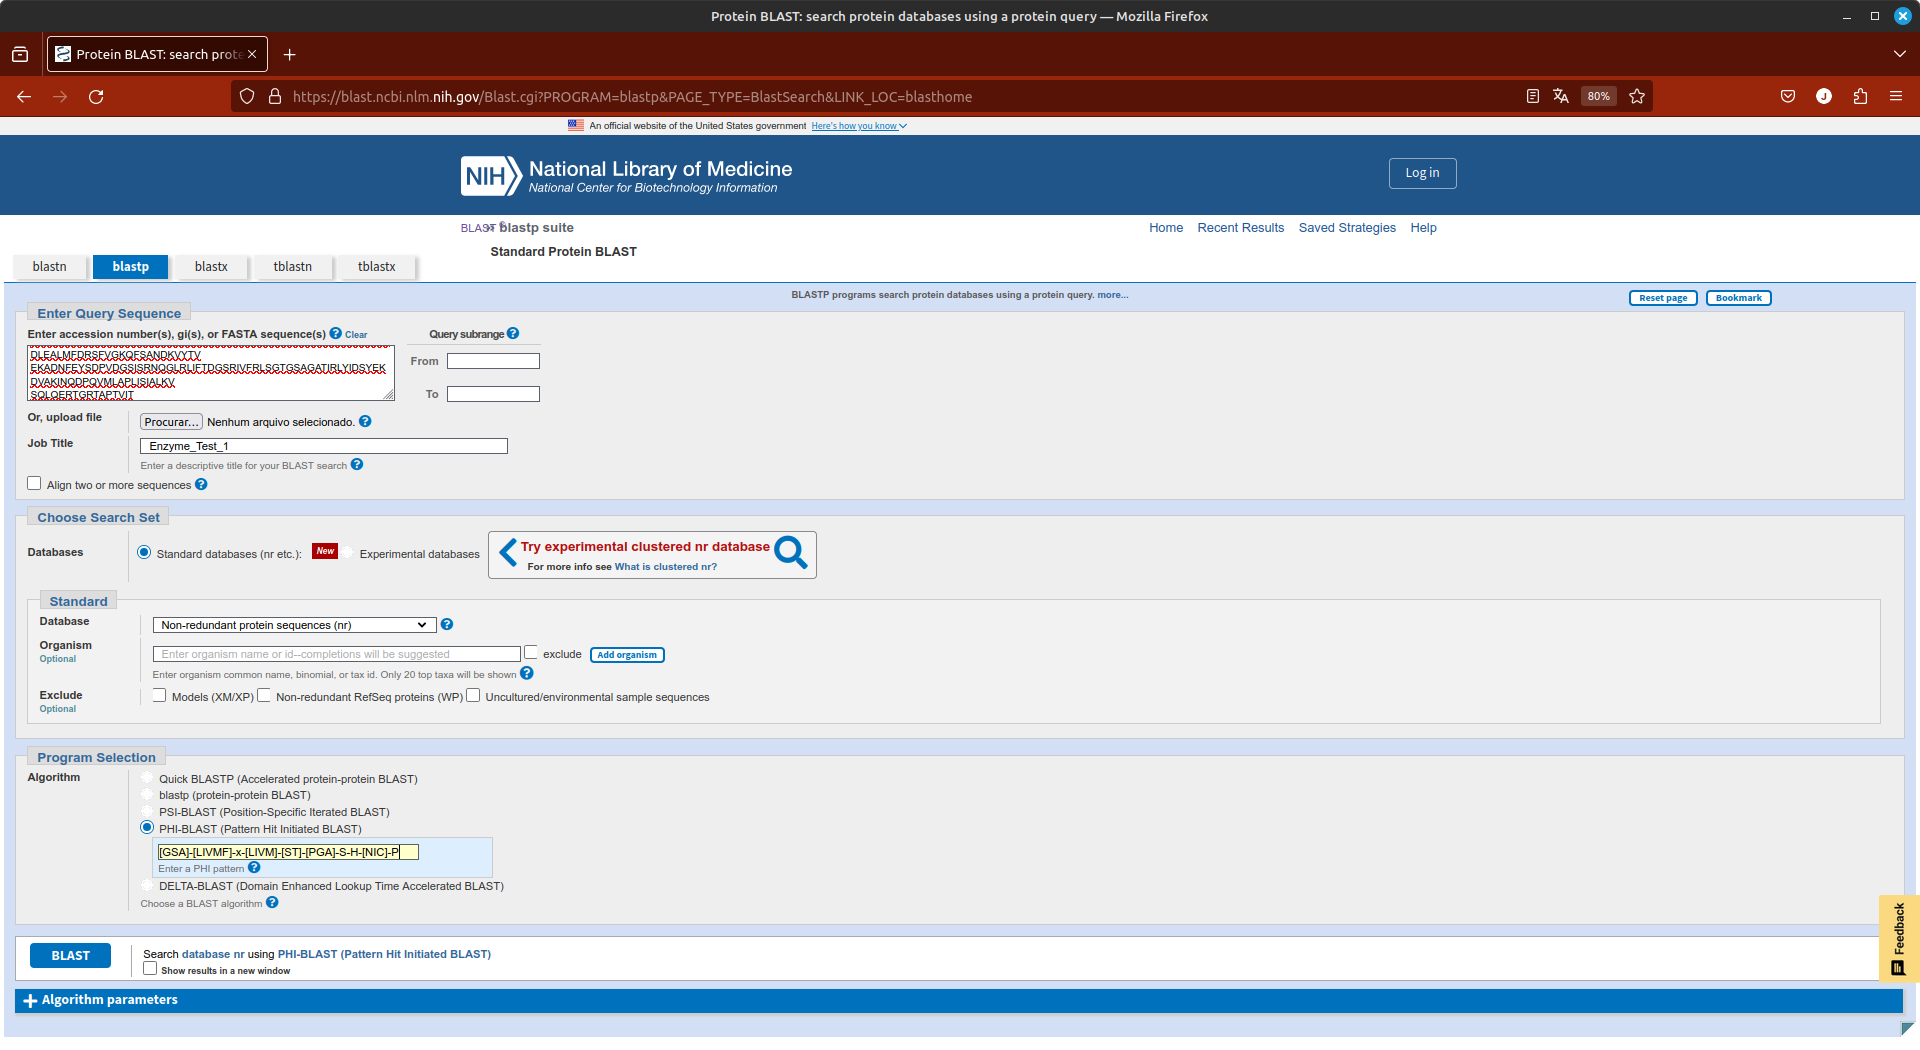Open Firefox list all tabs chevron
The image size is (1920, 1050).
pyautogui.click(x=1900, y=54)
